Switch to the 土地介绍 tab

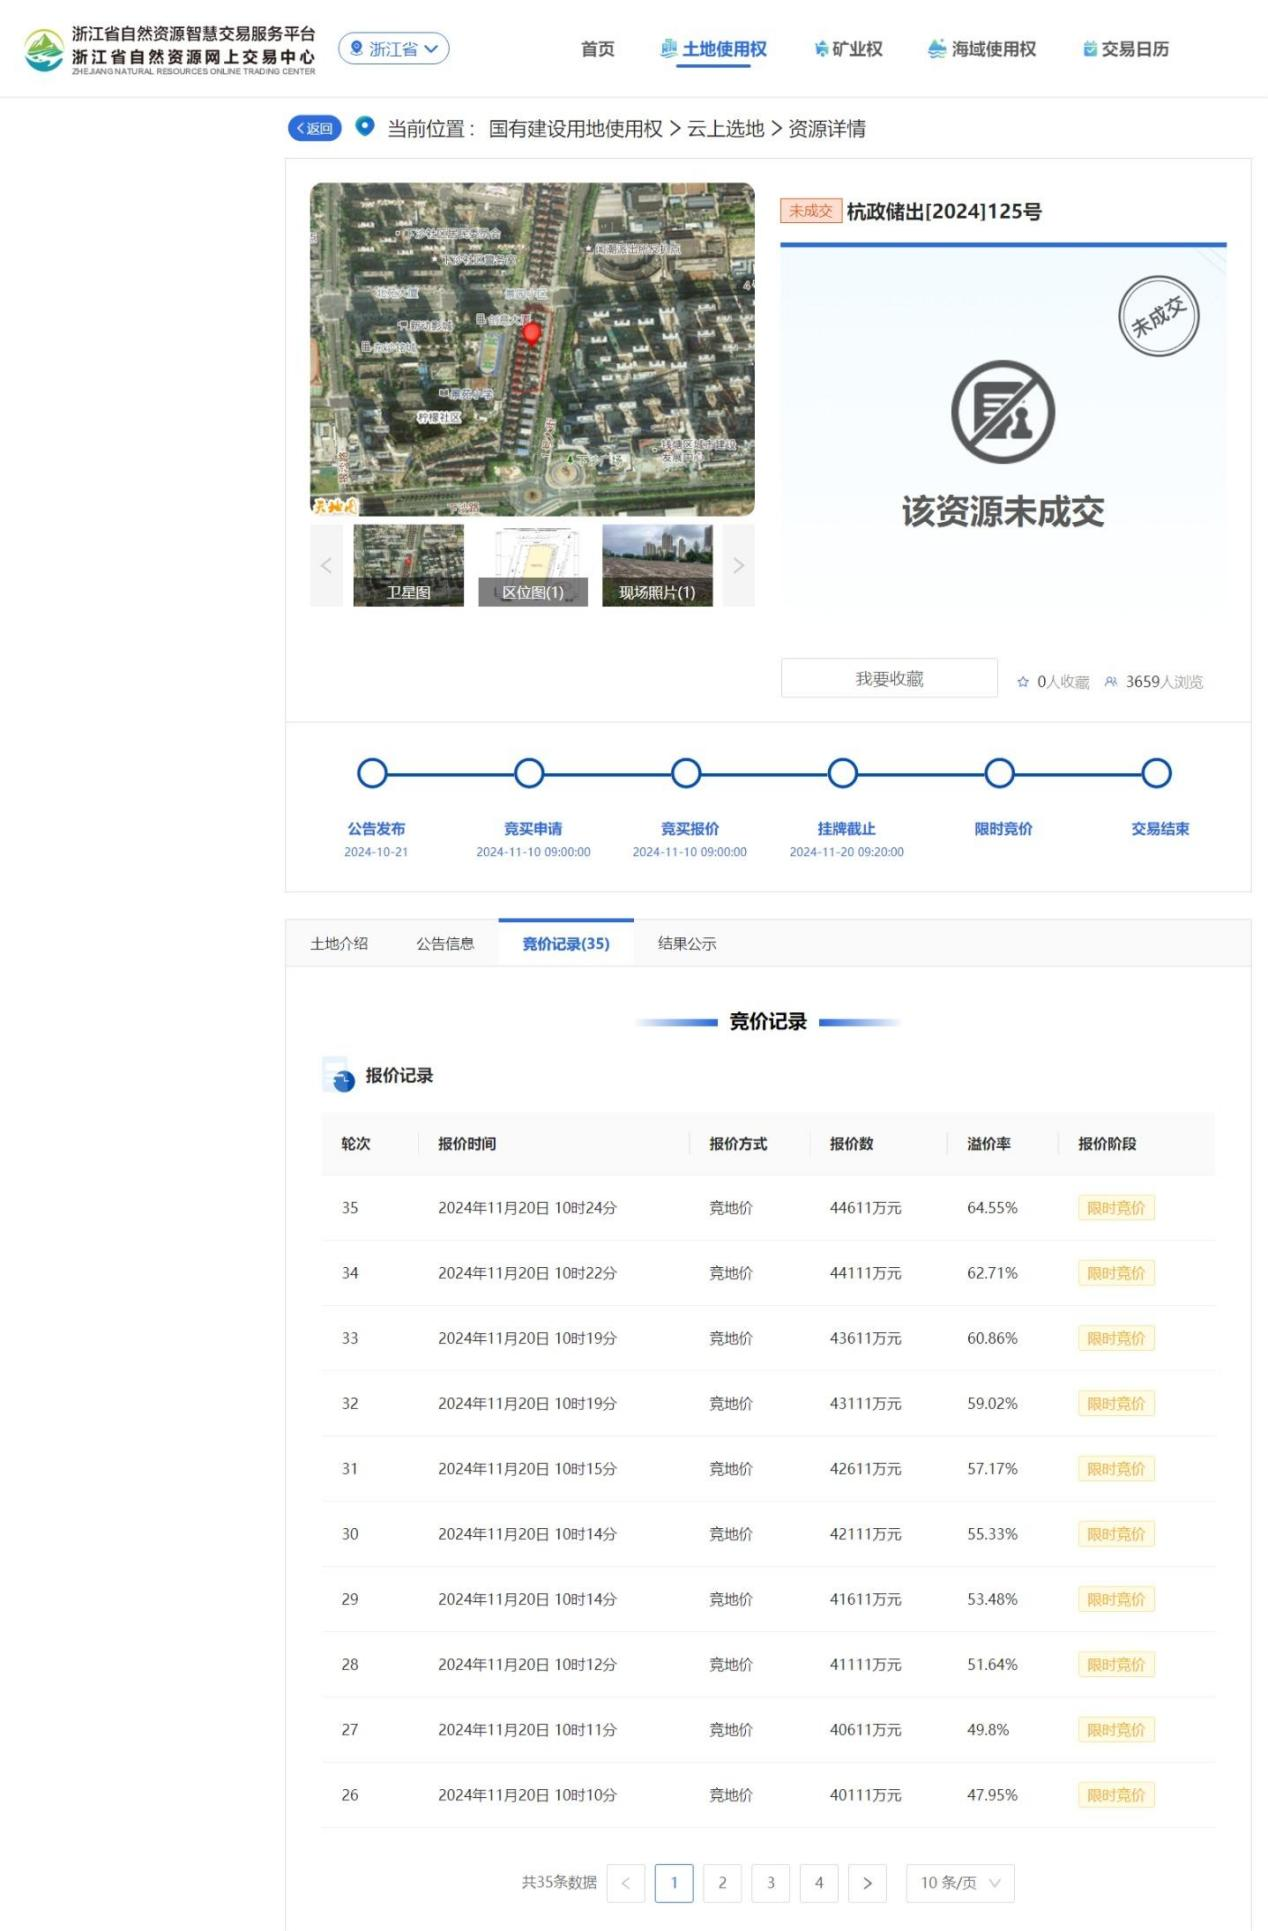tap(339, 943)
